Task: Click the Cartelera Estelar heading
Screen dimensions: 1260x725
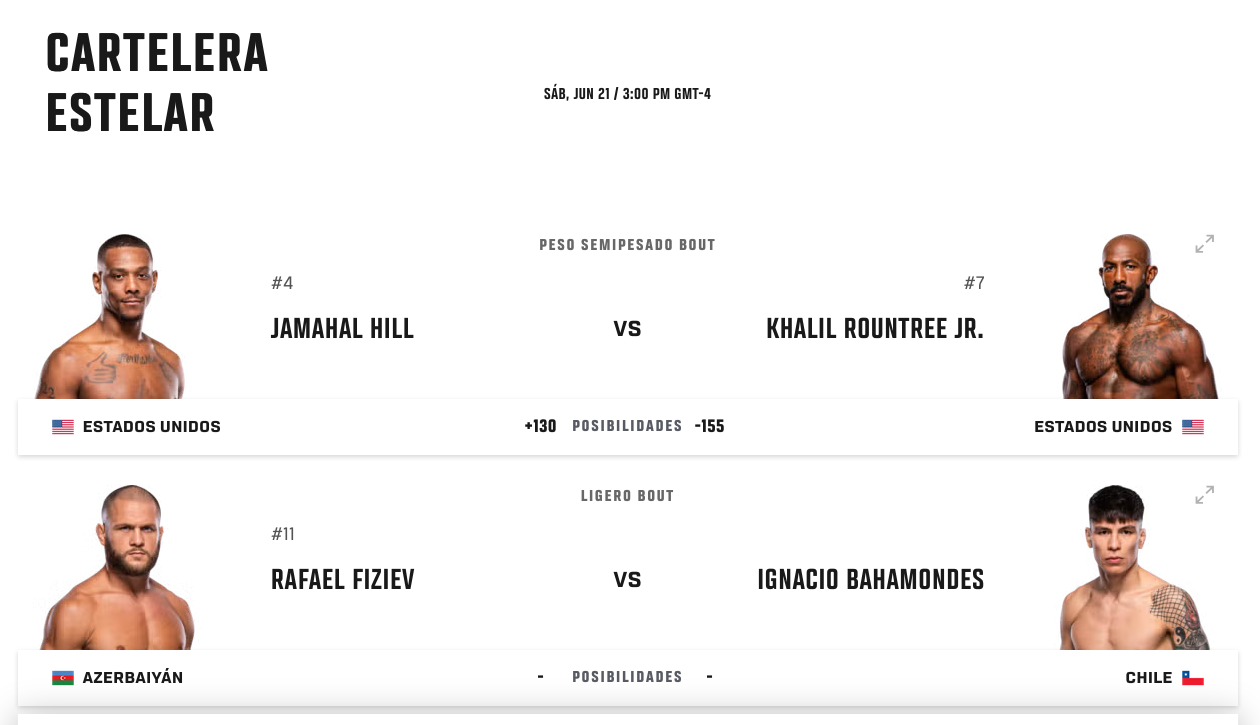Action: click(x=157, y=84)
